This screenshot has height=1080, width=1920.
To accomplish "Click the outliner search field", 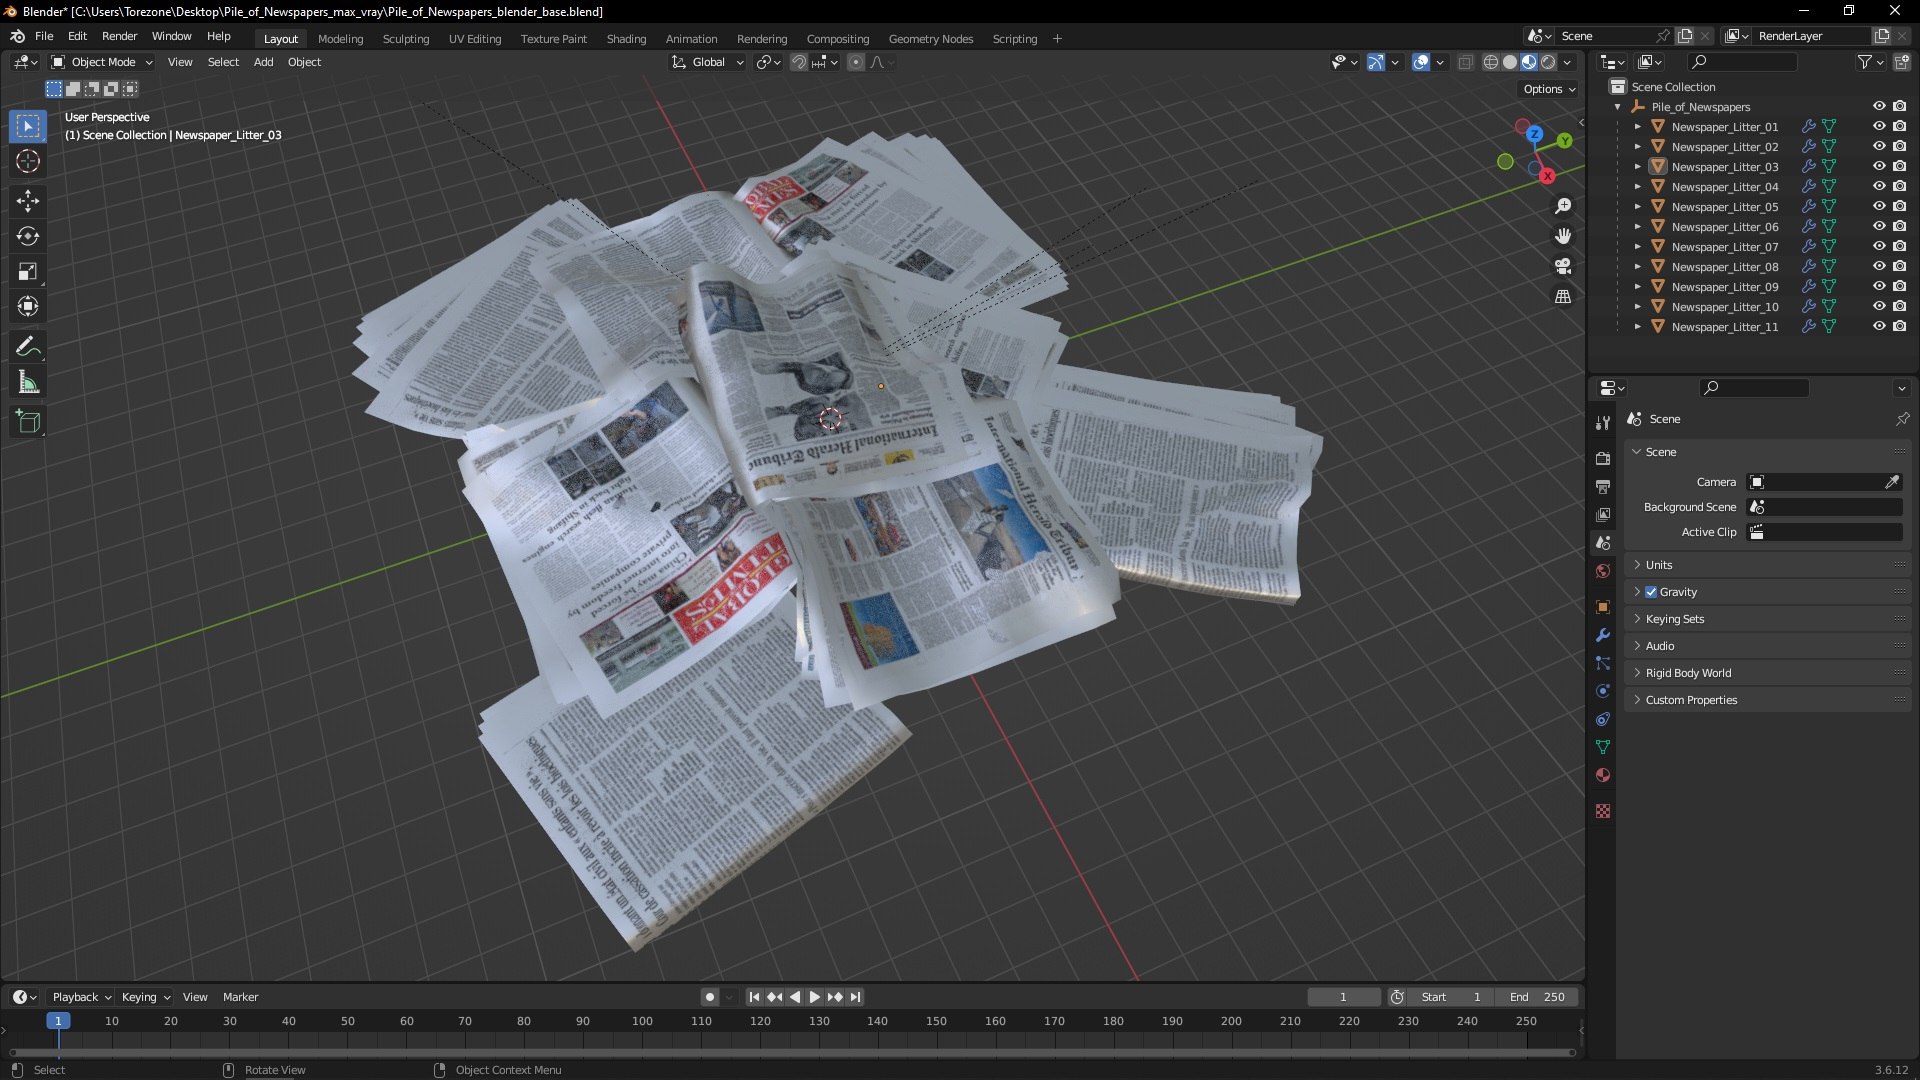I will (1741, 62).
